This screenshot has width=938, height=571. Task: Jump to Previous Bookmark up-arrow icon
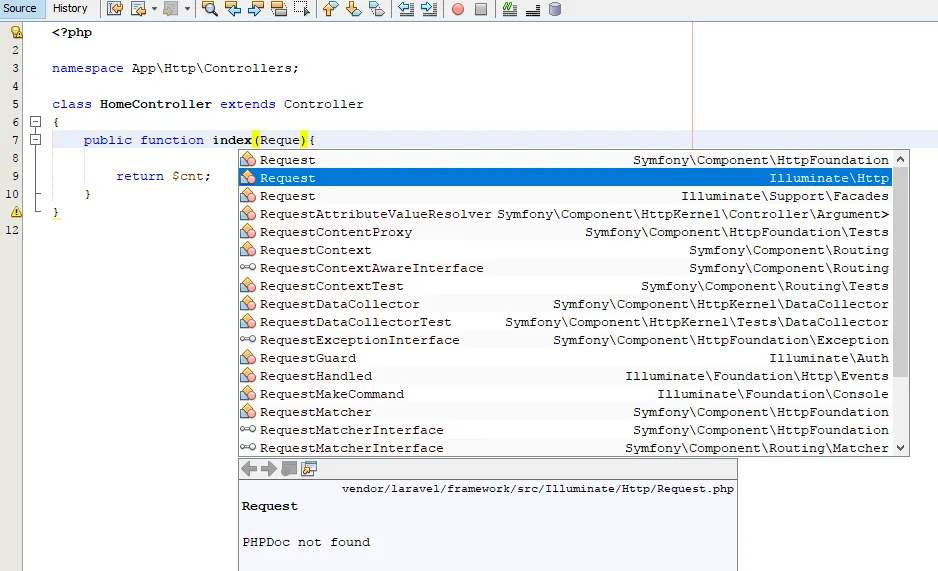pyautogui.click(x=330, y=9)
